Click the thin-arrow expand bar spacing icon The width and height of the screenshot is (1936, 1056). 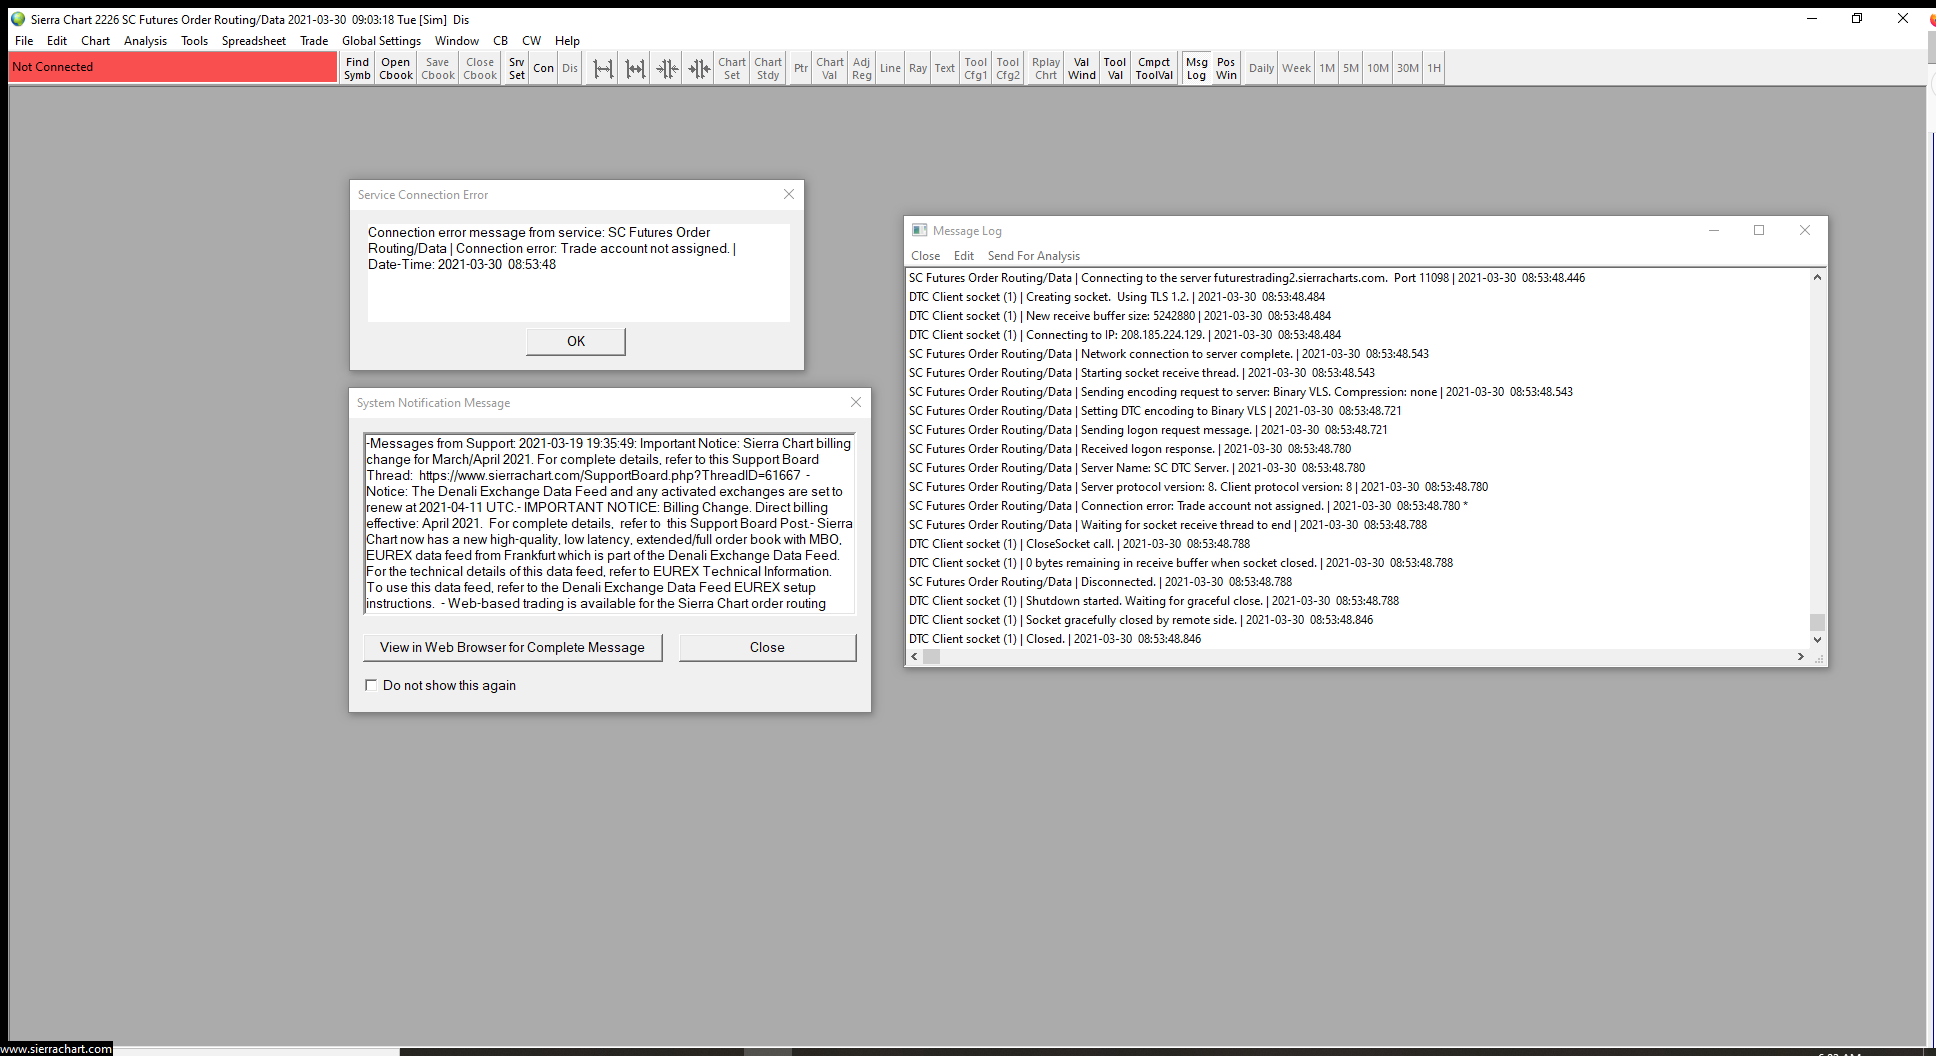point(603,68)
